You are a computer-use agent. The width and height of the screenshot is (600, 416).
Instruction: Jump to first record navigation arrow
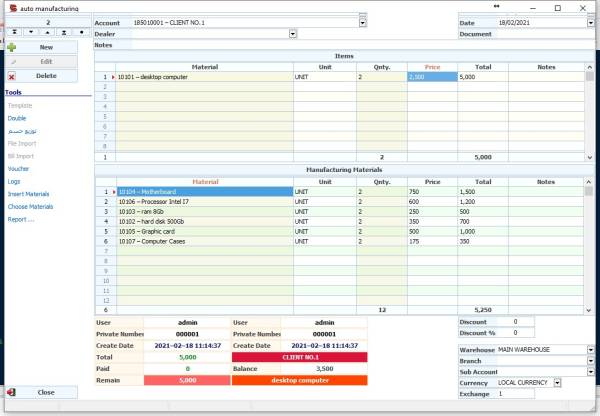[x=15, y=32]
